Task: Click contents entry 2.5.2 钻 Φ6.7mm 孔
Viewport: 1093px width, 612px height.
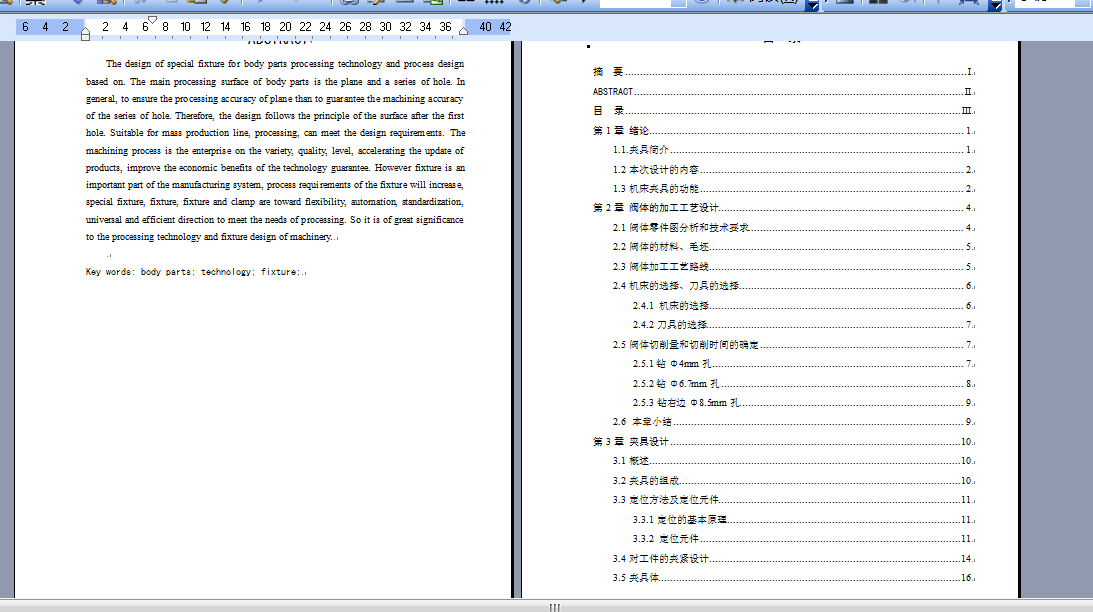Action: click(x=803, y=383)
